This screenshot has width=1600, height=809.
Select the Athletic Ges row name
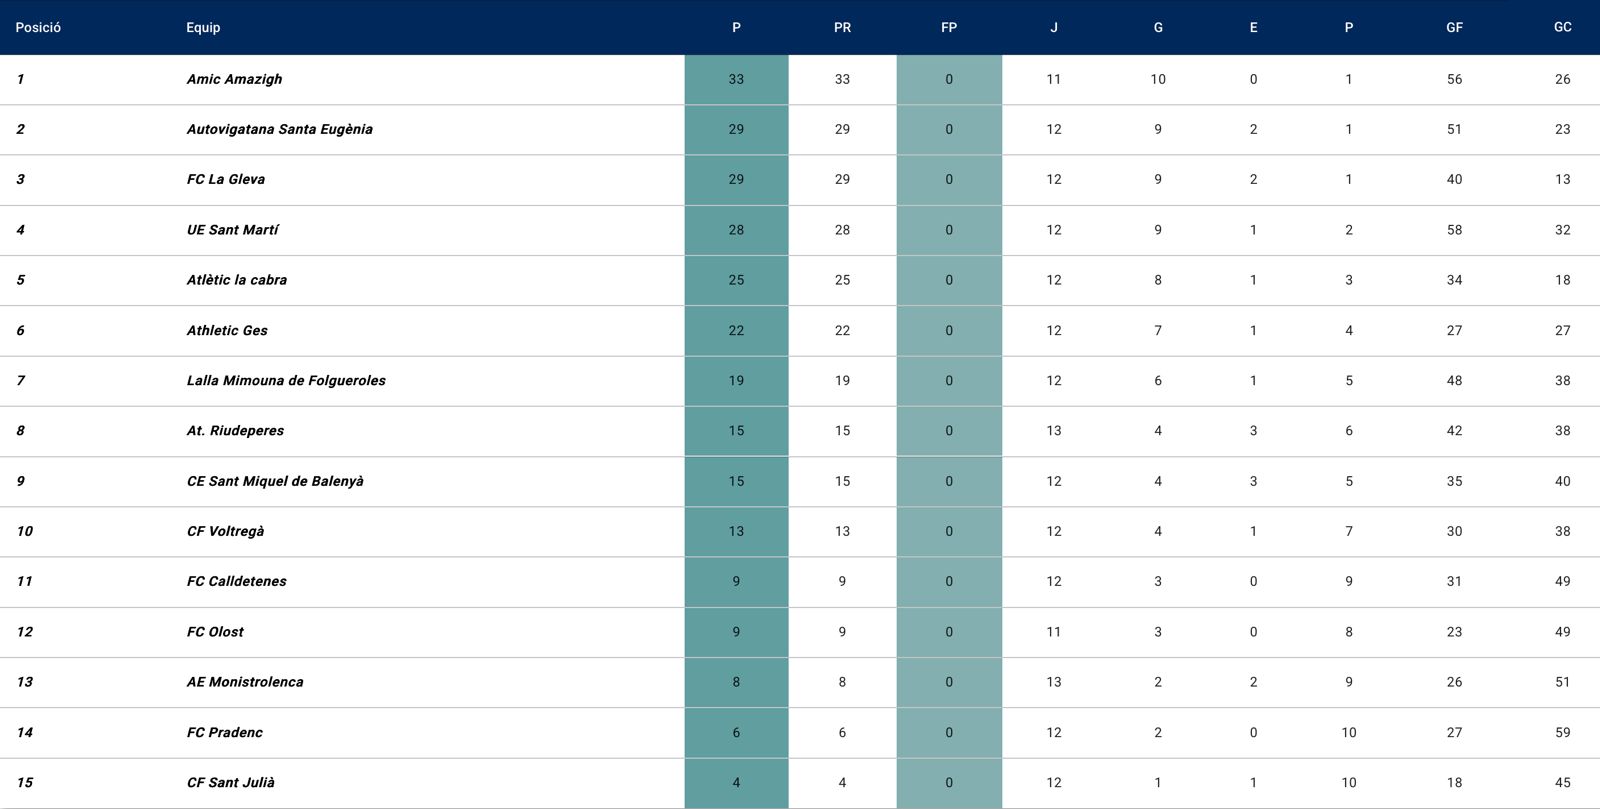click(x=227, y=330)
